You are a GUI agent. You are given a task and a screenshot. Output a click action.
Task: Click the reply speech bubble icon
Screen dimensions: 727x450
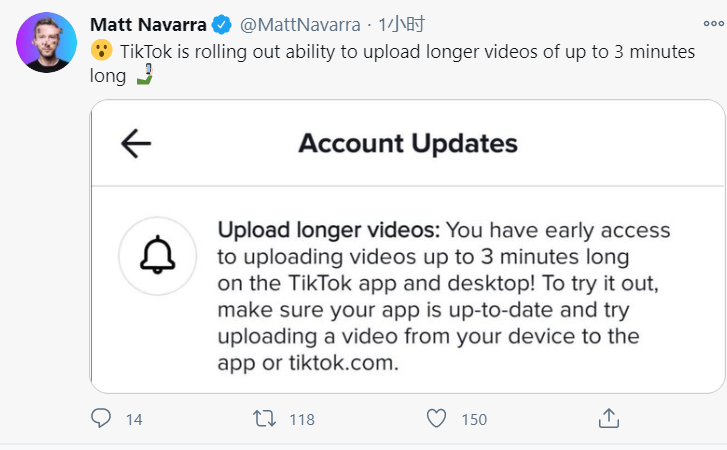pyautogui.click(x=101, y=419)
